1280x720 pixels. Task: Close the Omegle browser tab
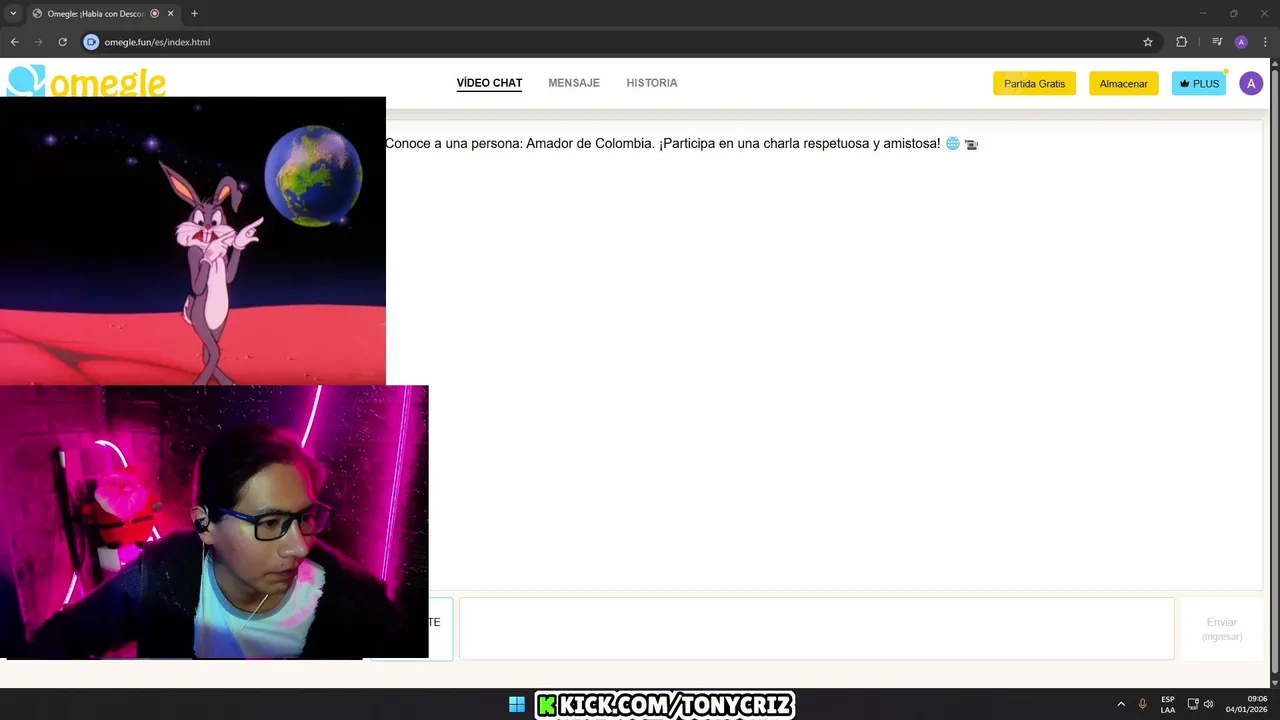coord(171,13)
